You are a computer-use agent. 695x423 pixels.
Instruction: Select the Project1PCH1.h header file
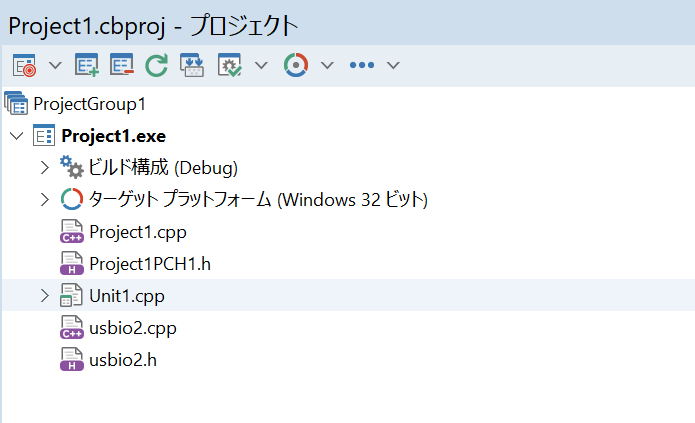click(150, 263)
